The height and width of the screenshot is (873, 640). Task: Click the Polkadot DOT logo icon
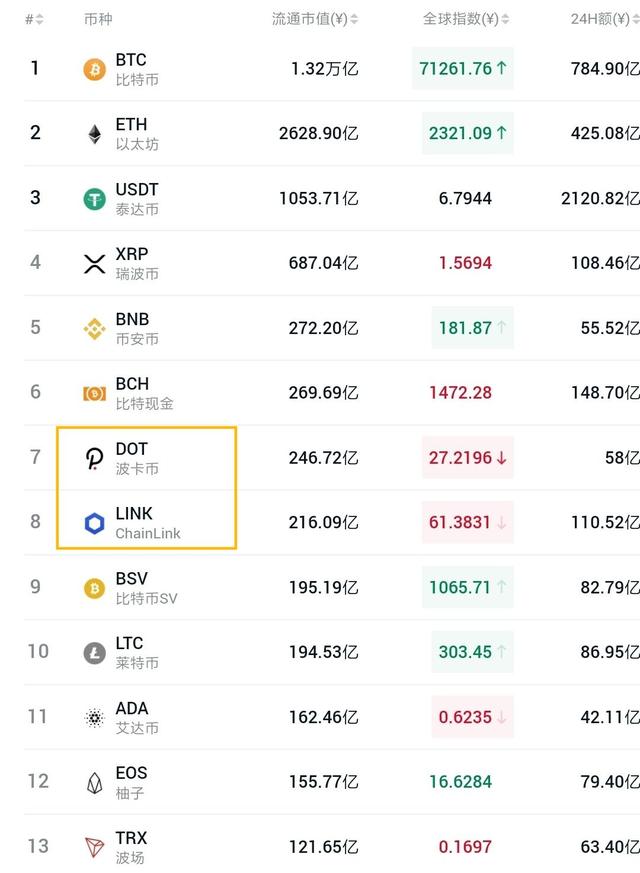tap(94, 458)
